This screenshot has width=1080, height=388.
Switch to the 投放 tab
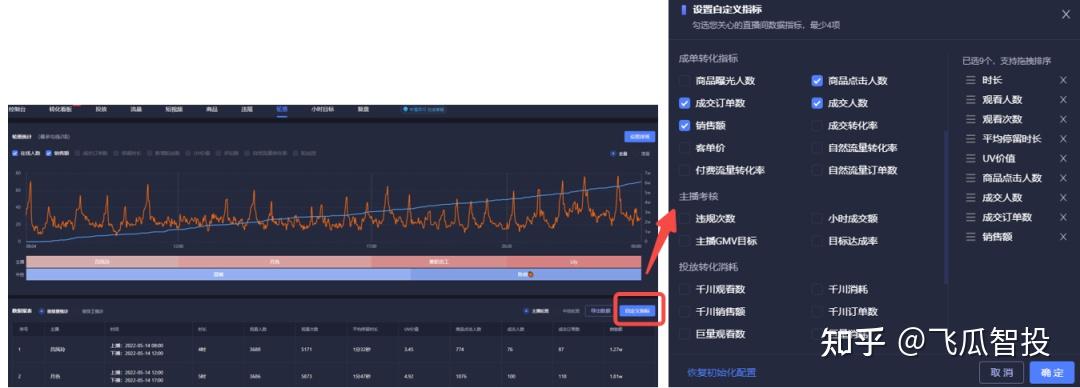(101, 110)
